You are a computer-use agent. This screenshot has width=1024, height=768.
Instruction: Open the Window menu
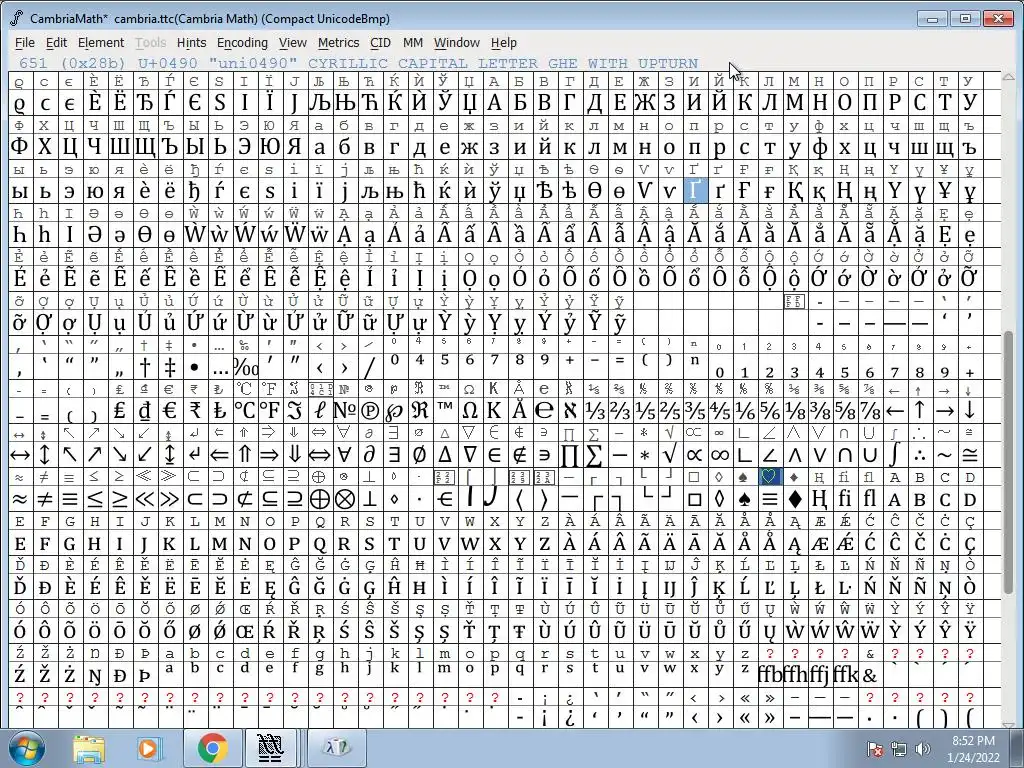pyautogui.click(x=456, y=43)
